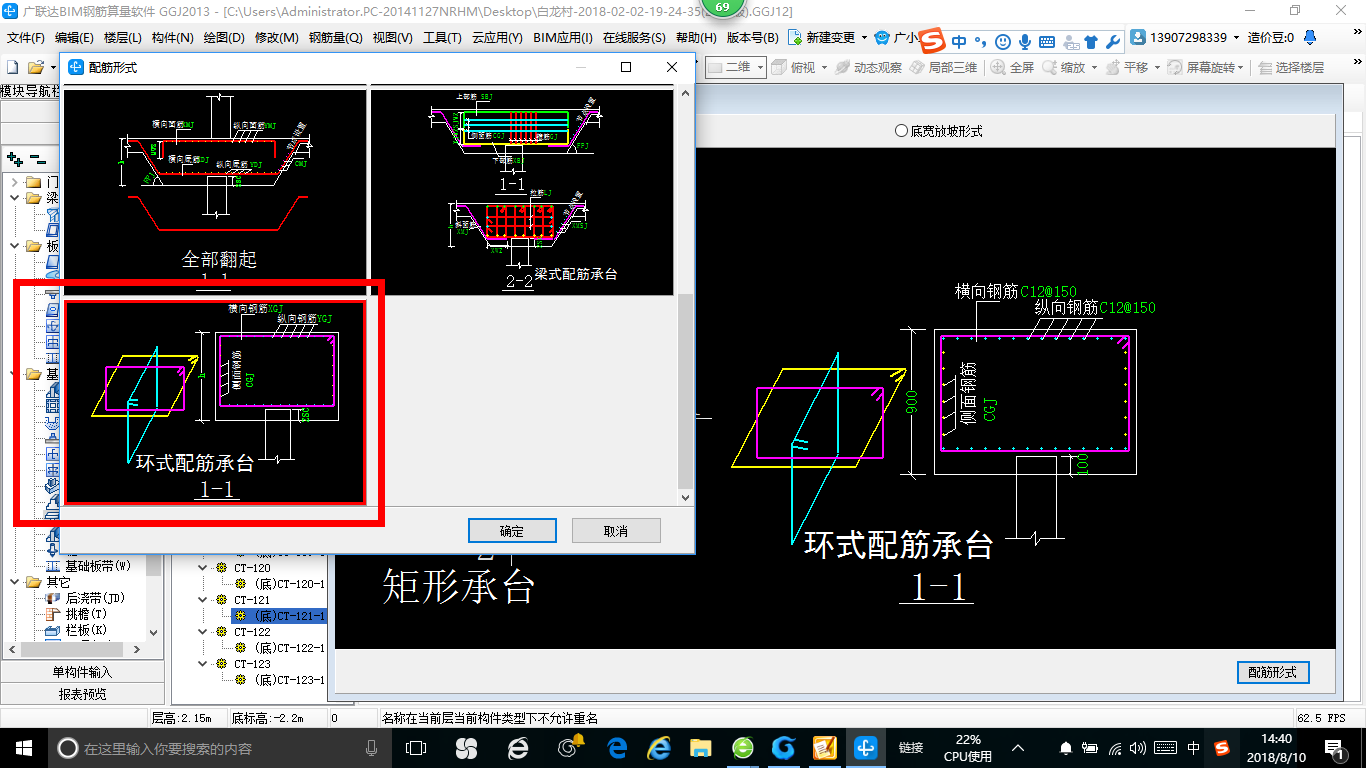Open the account 13907298339 dropdown
Viewport: 1366px width, 768px height.
(x=1235, y=38)
